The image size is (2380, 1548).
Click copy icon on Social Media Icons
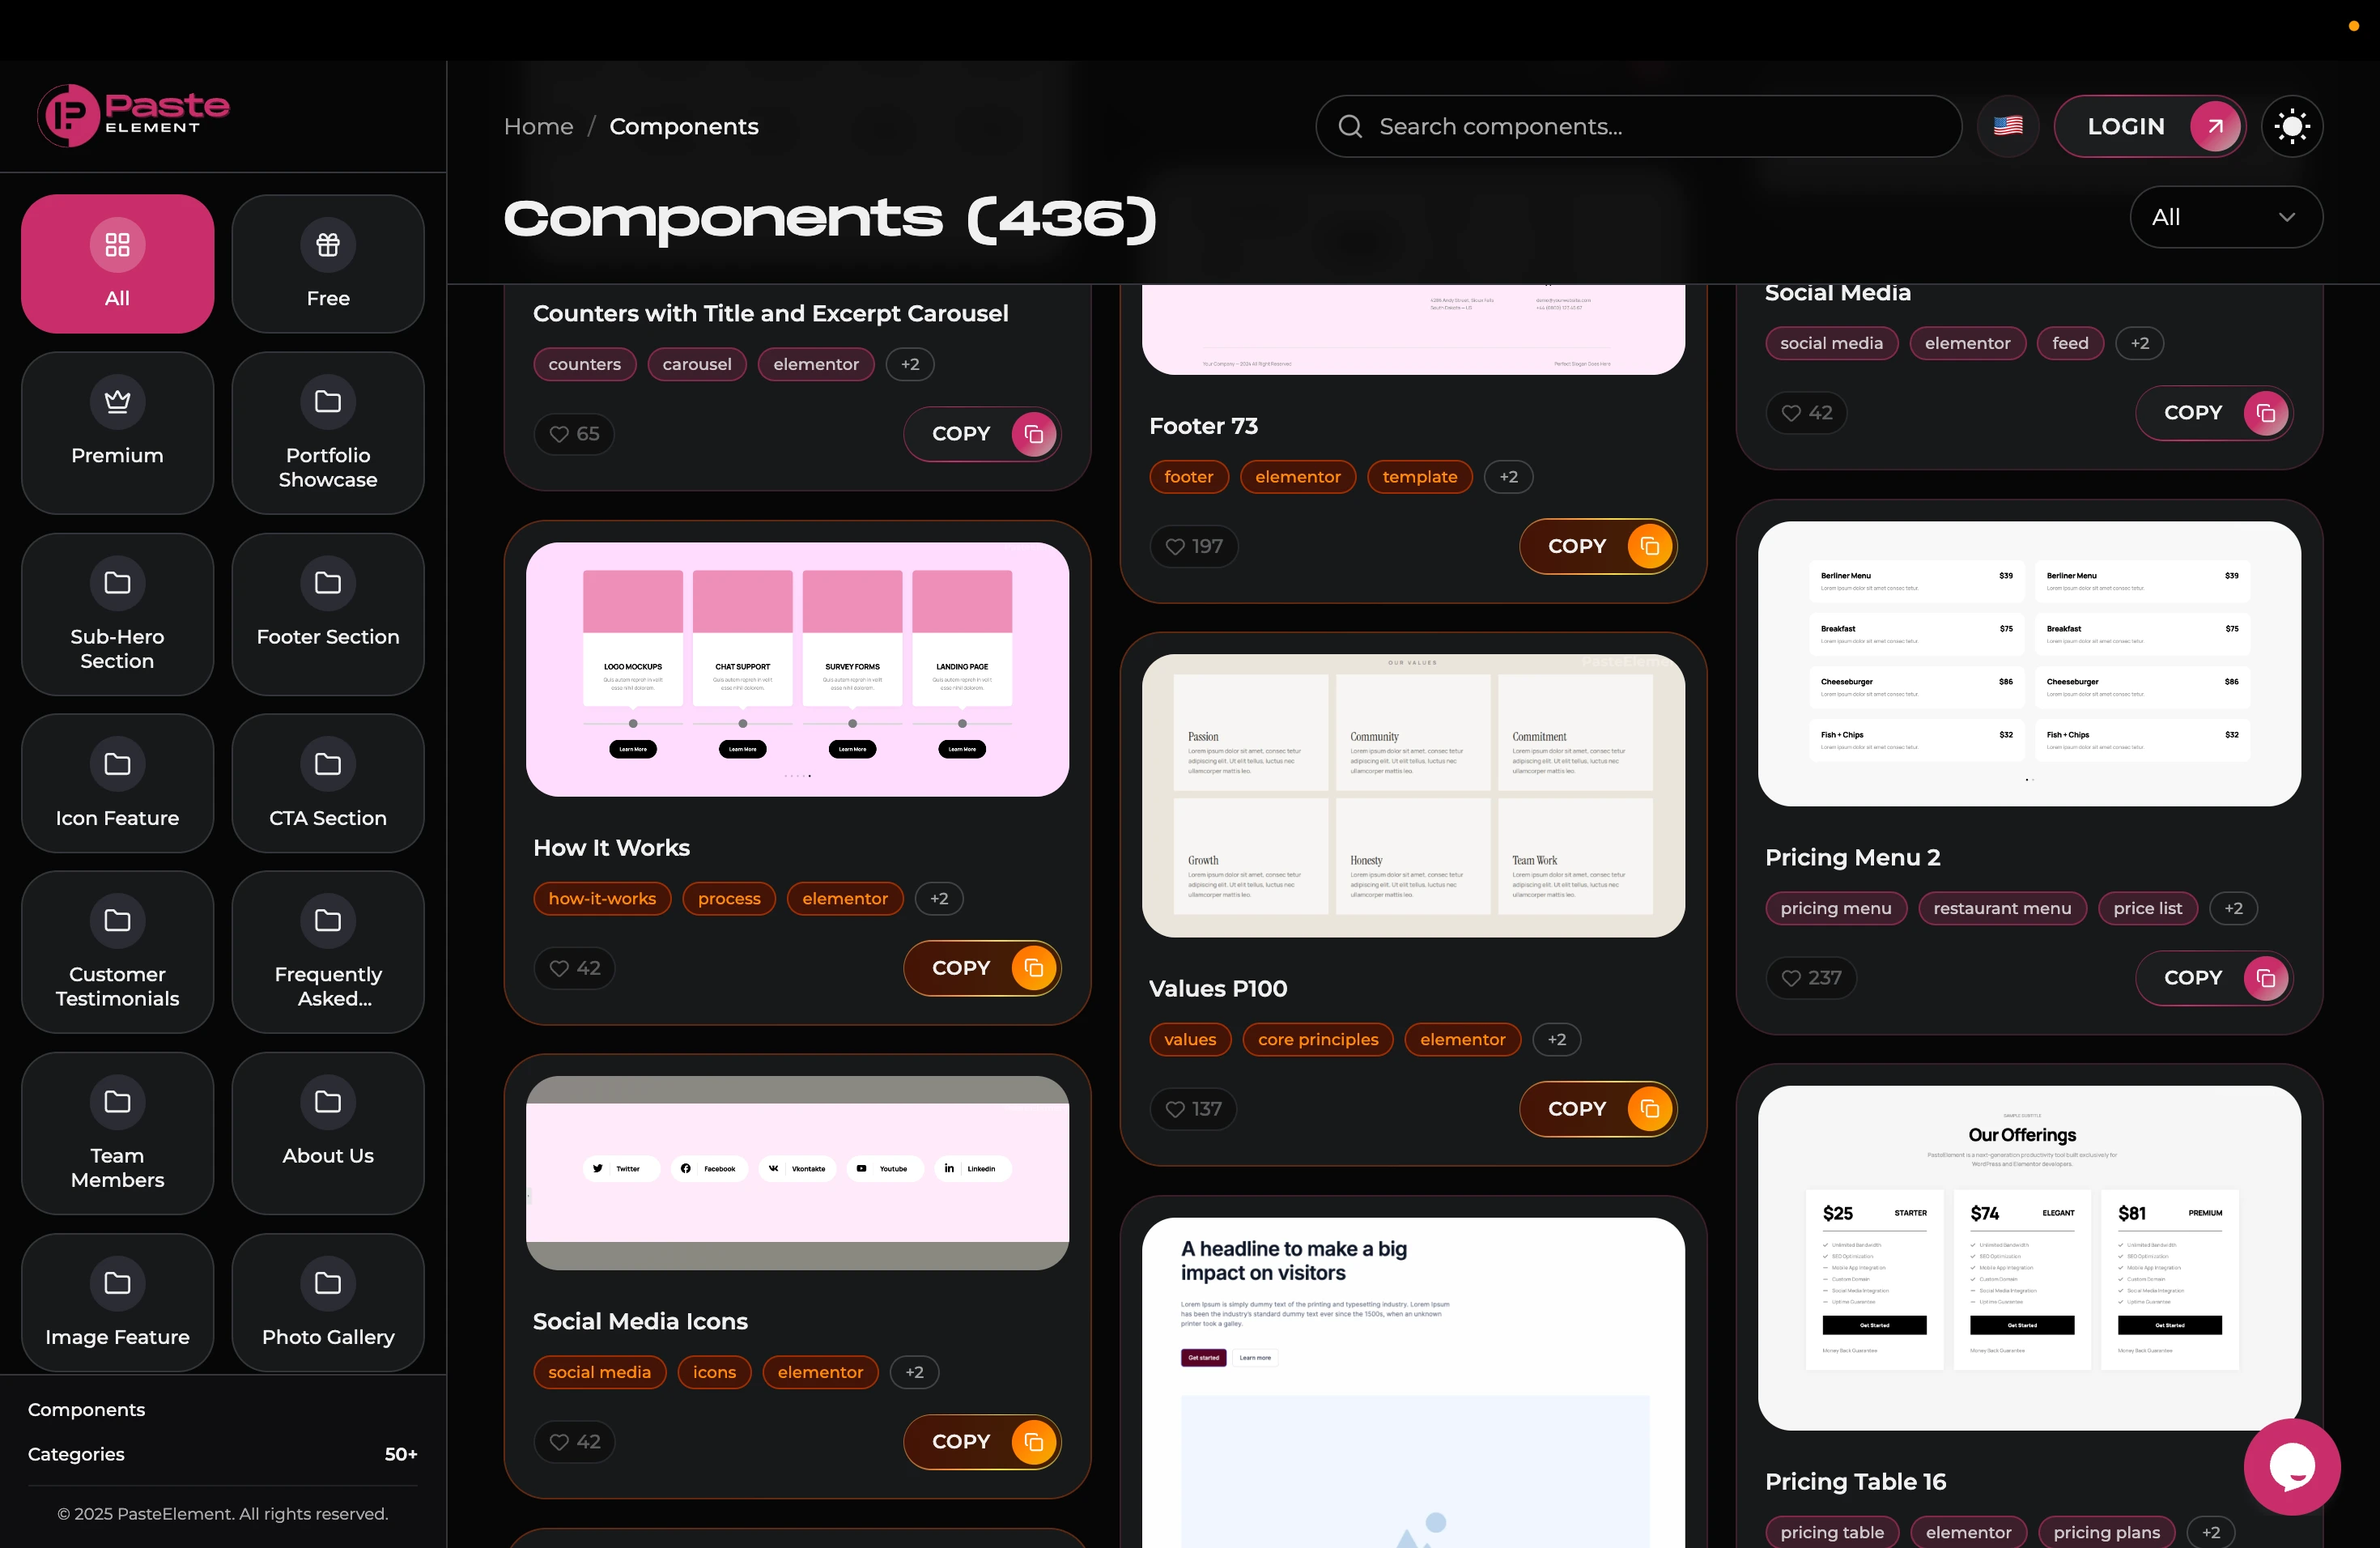[x=1033, y=1442]
